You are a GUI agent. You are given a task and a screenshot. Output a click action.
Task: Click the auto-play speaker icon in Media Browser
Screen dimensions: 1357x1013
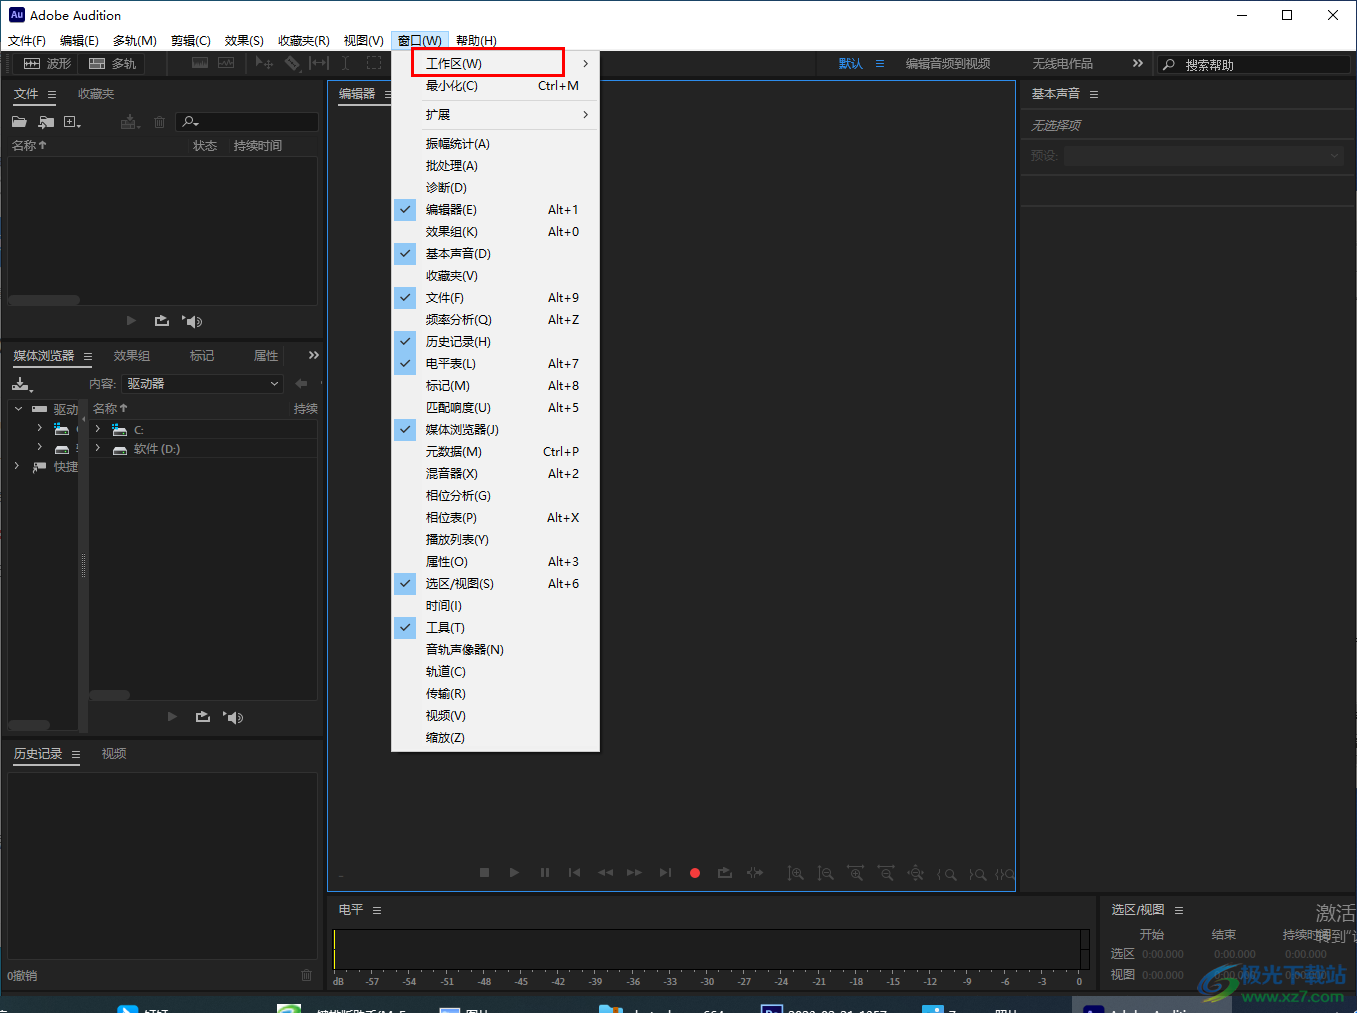[233, 717]
